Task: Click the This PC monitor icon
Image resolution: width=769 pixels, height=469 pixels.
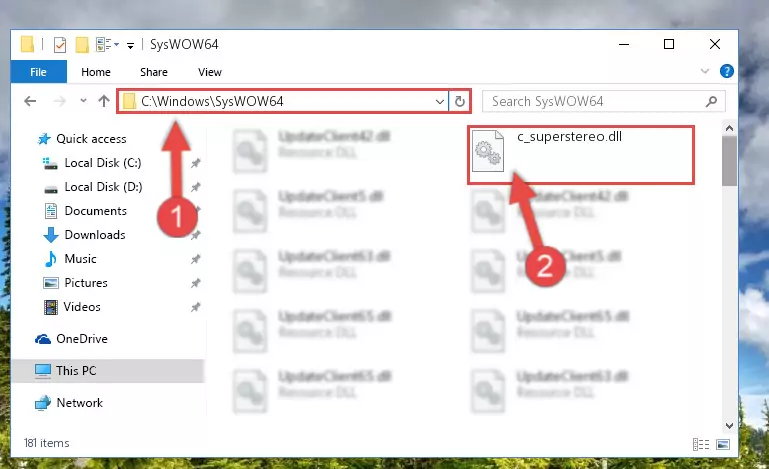Action: point(43,371)
